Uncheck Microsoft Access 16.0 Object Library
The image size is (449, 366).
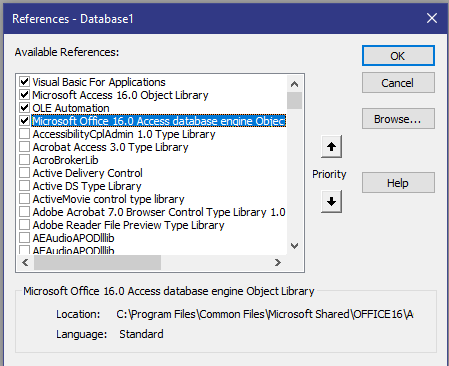click(24, 95)
